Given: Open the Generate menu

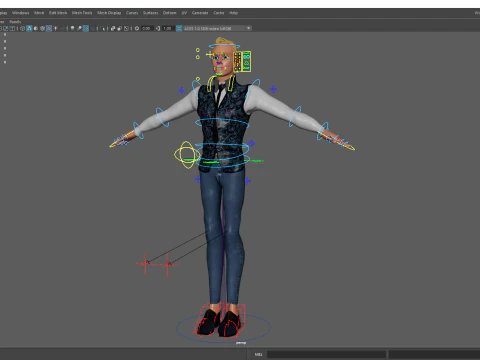Looking at the screenshot, I should 200,13.
